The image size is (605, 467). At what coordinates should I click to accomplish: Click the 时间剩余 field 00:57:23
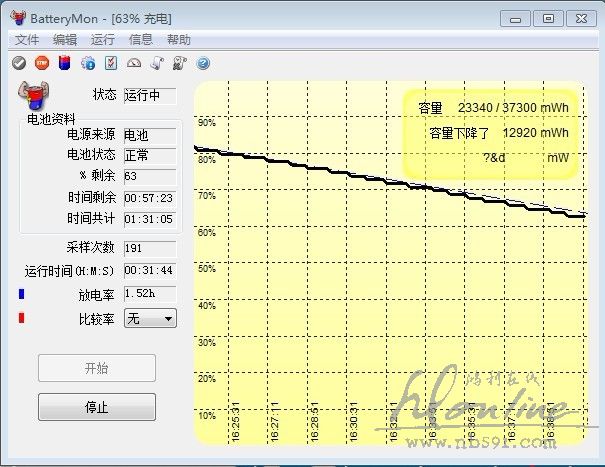pos(150,198)
